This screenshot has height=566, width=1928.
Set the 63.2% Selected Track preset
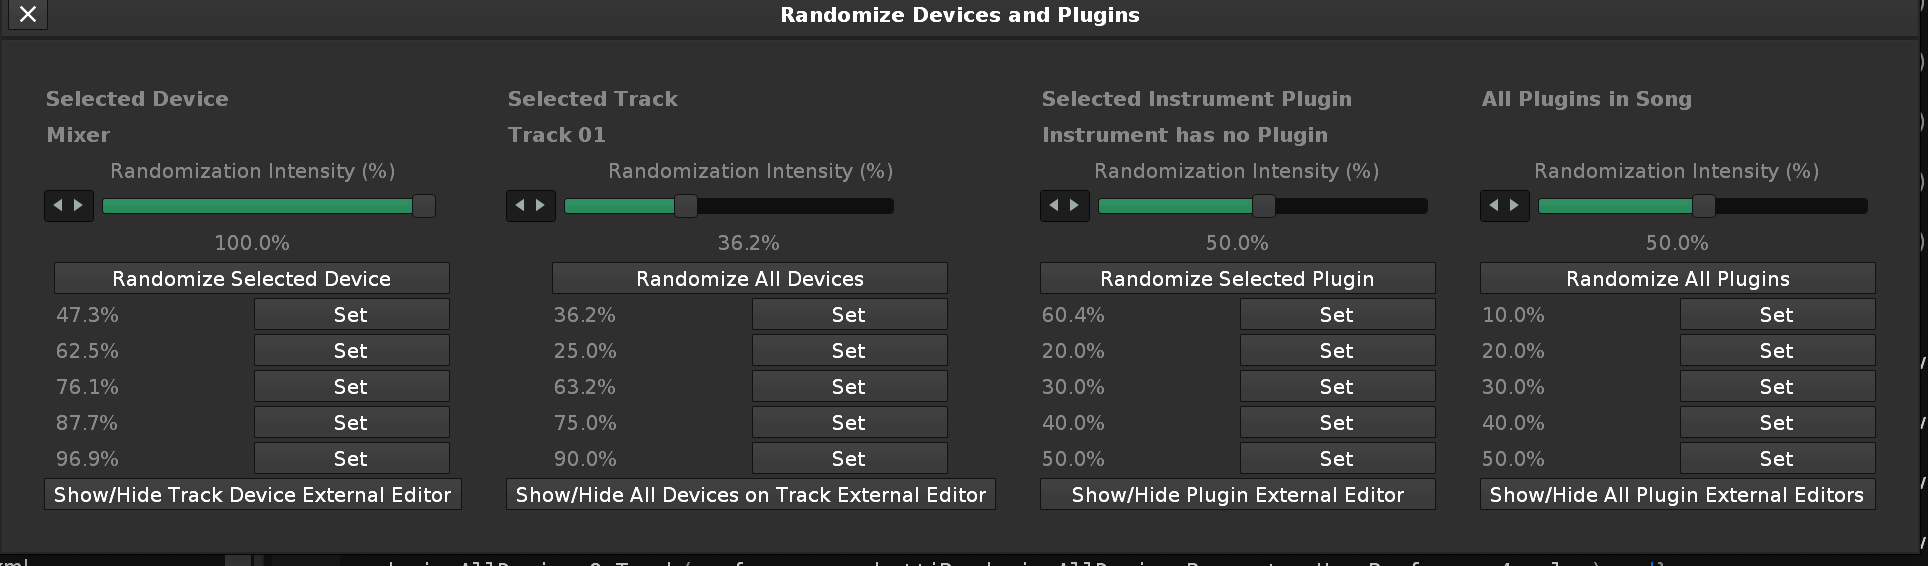849,387
